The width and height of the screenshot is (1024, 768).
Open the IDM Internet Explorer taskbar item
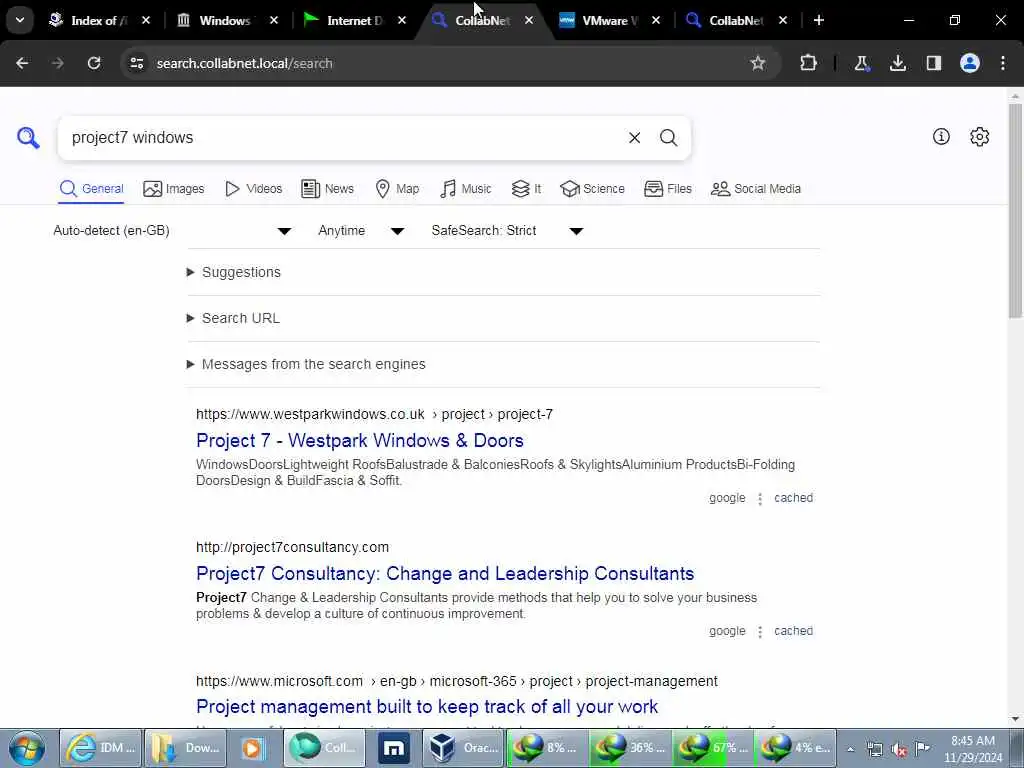101,748
